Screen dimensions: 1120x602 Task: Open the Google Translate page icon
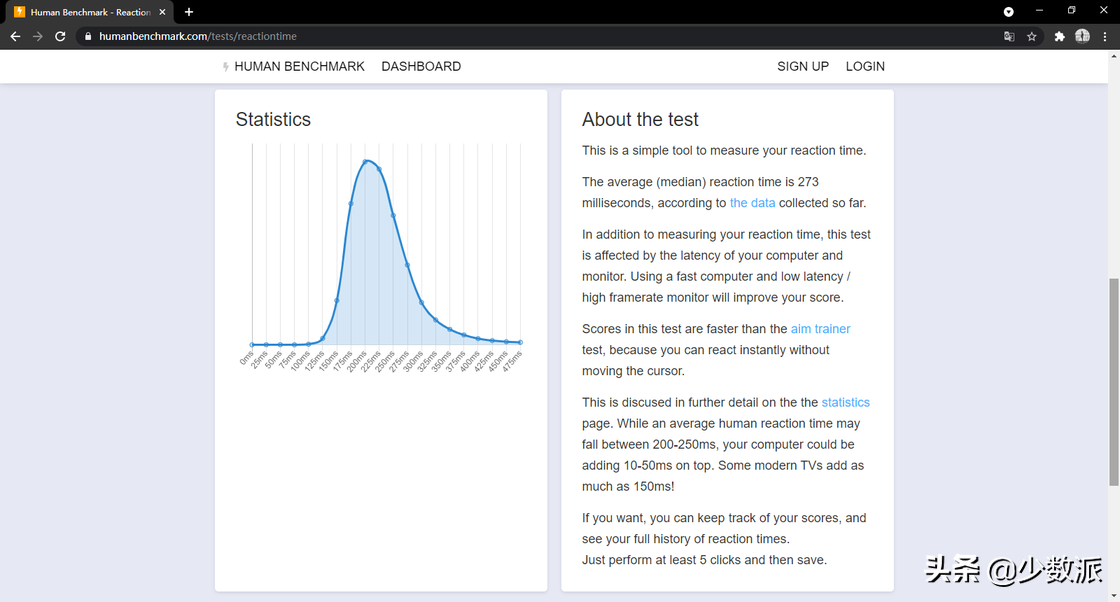coord(1009,36)
